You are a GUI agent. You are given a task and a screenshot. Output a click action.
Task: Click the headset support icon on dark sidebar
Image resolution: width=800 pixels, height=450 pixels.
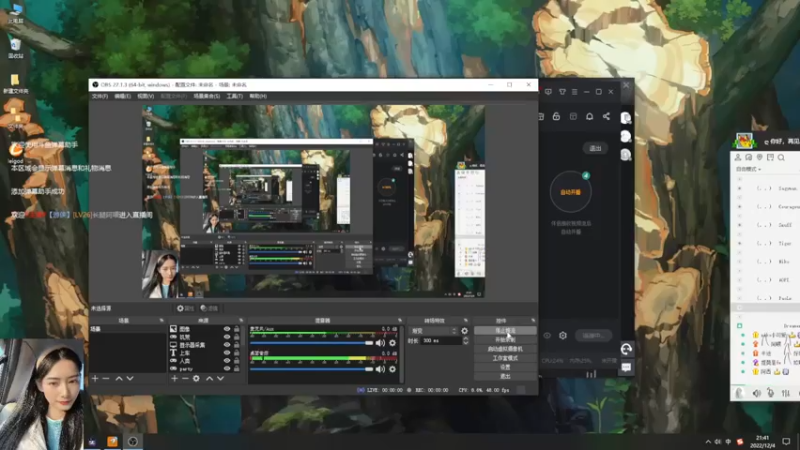(x=626, y=349)
